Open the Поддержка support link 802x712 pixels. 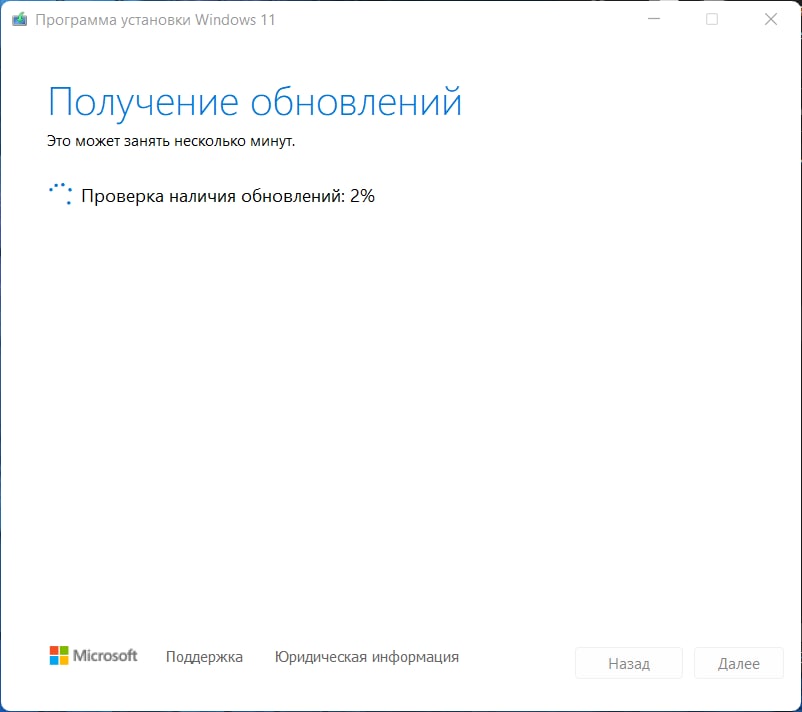click(x=204, y=657)
